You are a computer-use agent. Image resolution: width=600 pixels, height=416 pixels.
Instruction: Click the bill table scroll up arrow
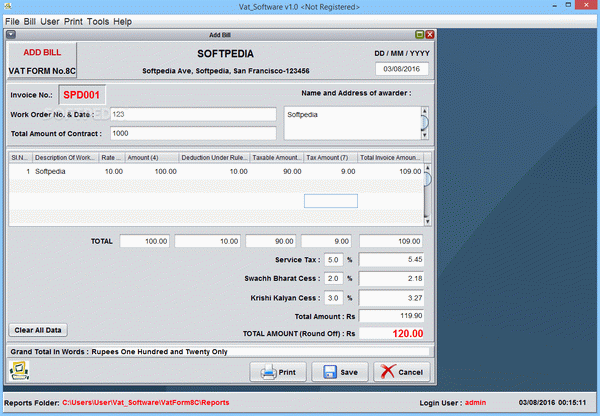(427, 168)
